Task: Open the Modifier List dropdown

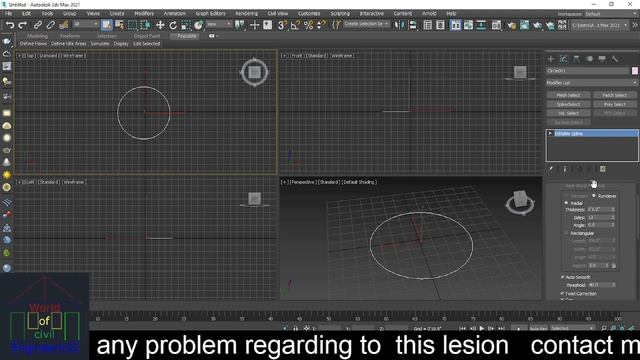Action: (591, 83)
